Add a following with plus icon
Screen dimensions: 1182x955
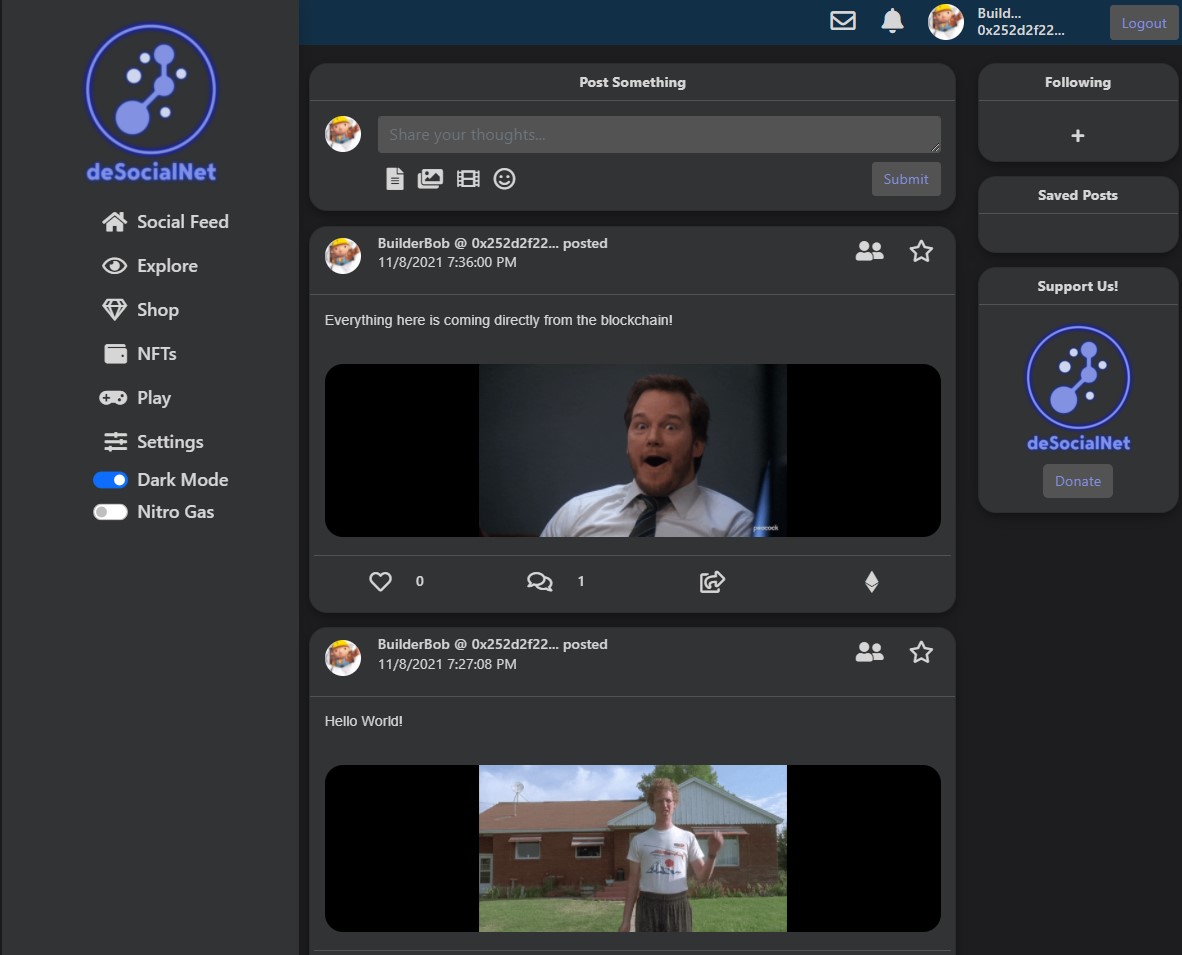click(1078, 136)
